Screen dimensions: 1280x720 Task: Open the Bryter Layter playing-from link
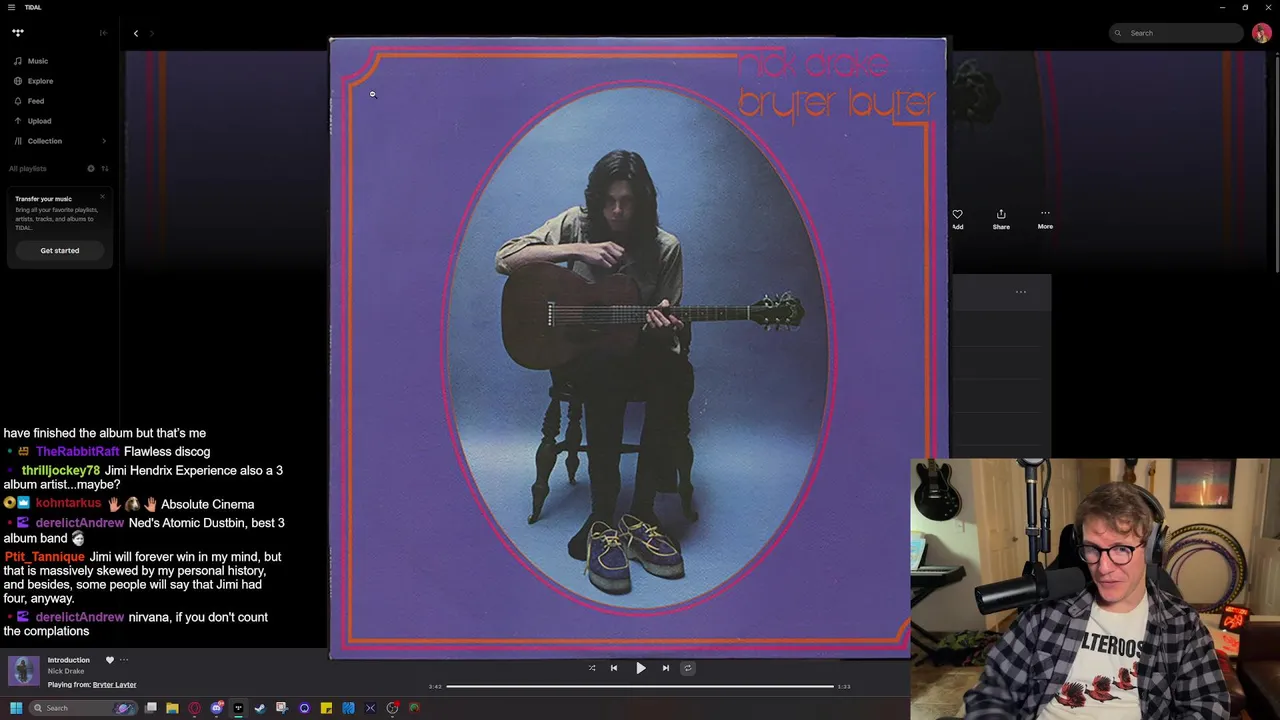(114, 685)
